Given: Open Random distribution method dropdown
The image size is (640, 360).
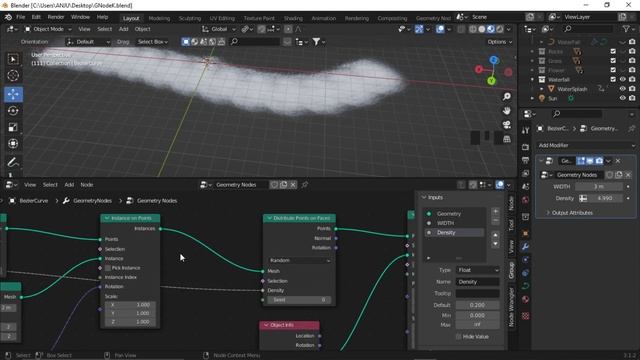Looking at the screenshot, I should 299,260.
